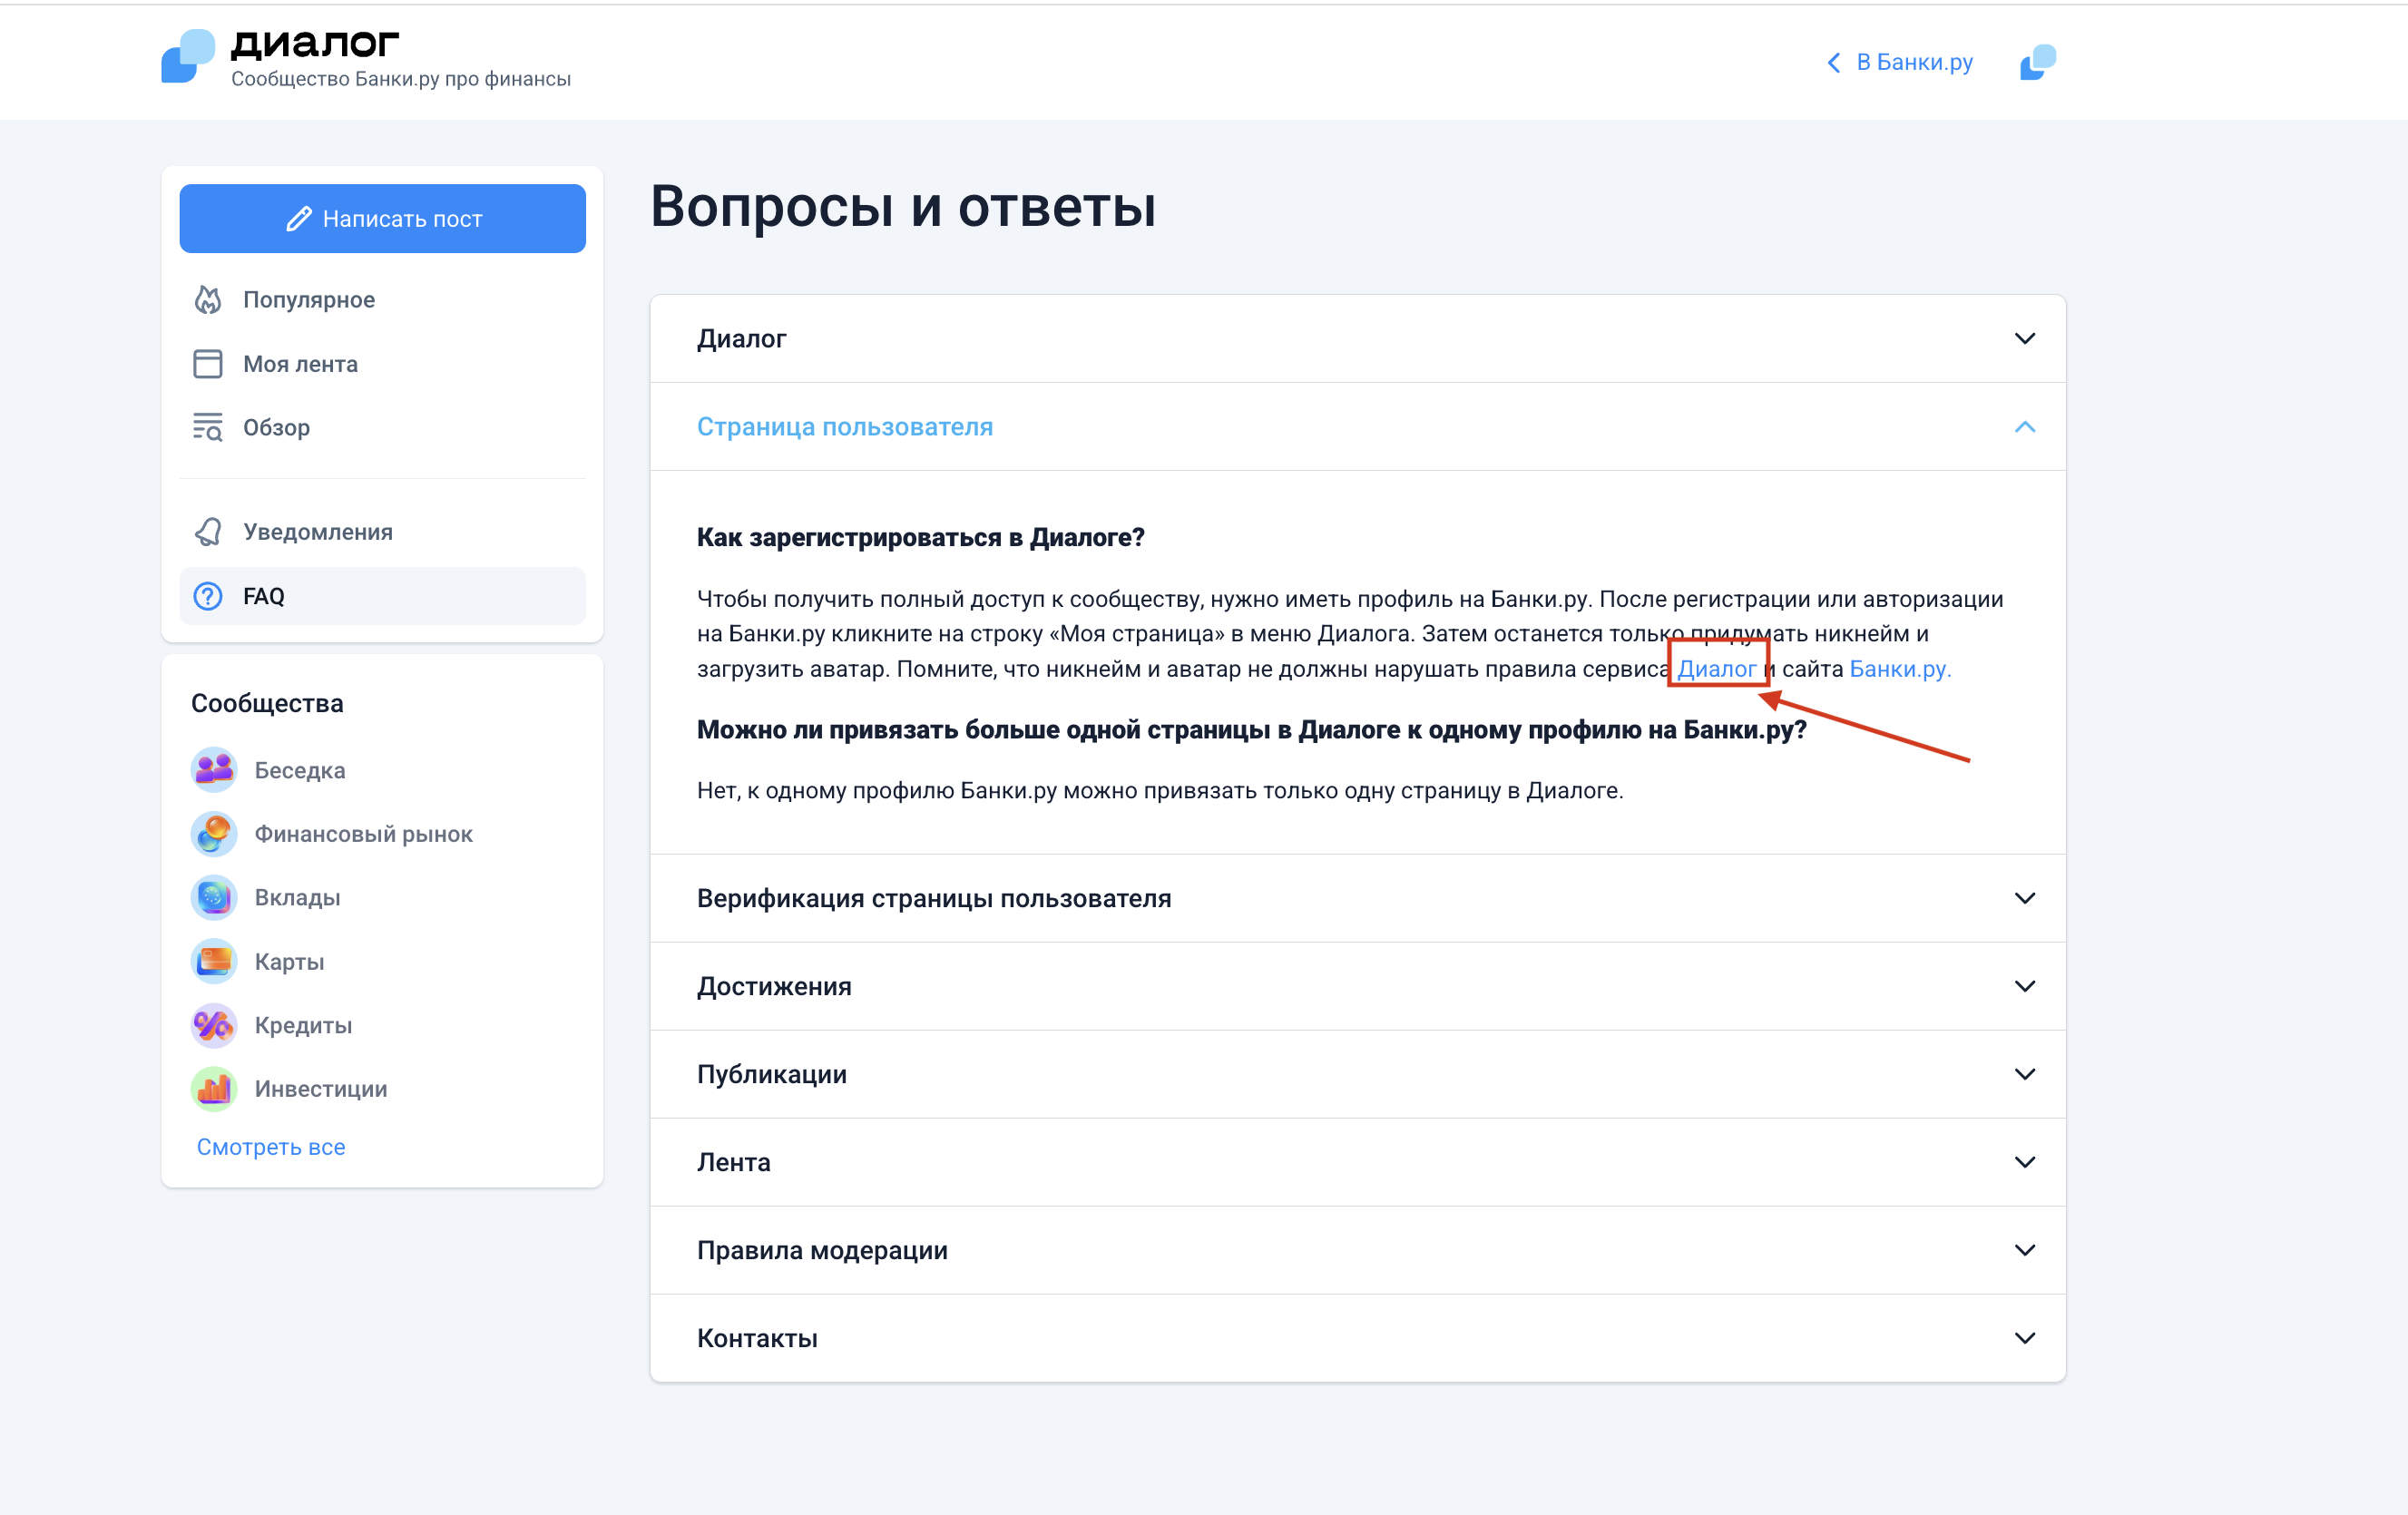Click the Вопросы и ответы heading
This screenshot has height=1515, width=2408.
(x=903, y=207)
